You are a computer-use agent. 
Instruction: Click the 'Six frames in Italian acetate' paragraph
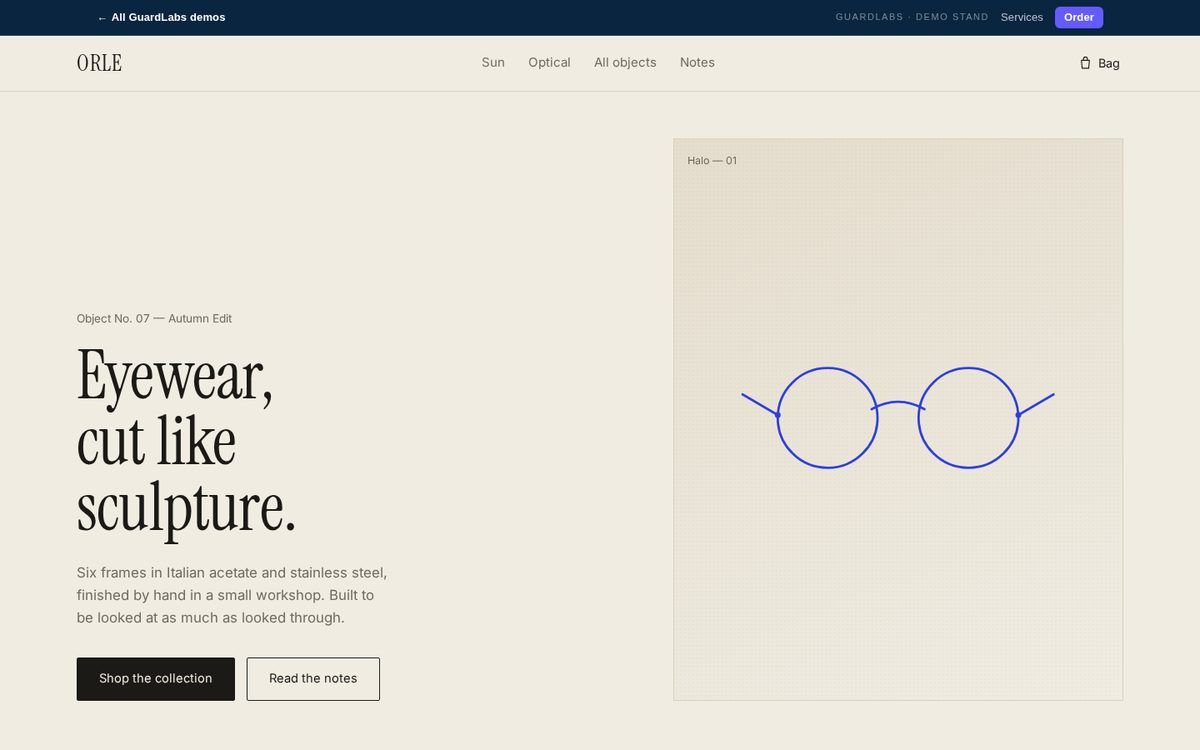pos(232,595)
